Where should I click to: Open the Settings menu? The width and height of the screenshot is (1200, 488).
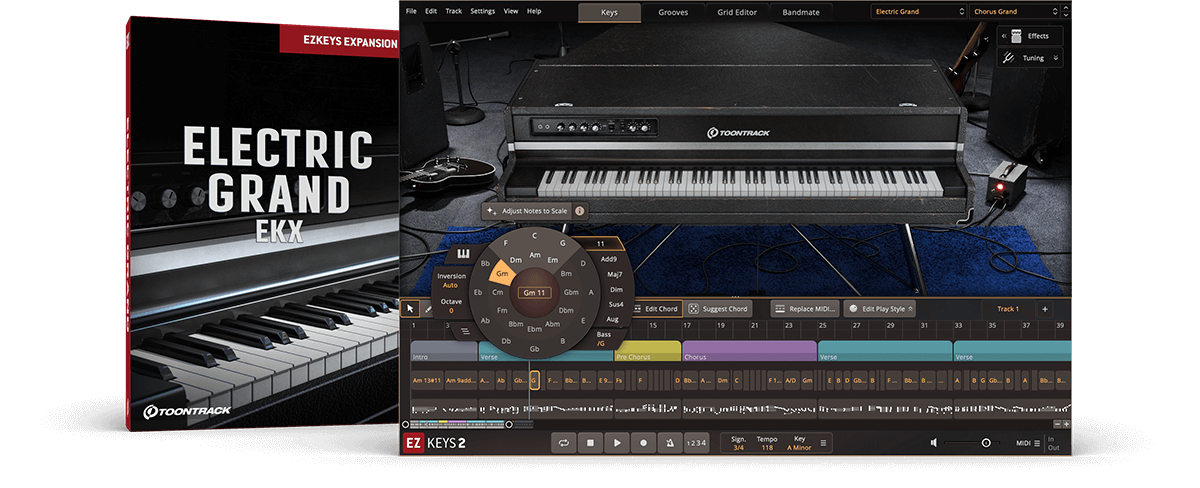click(x=482, y=11)
